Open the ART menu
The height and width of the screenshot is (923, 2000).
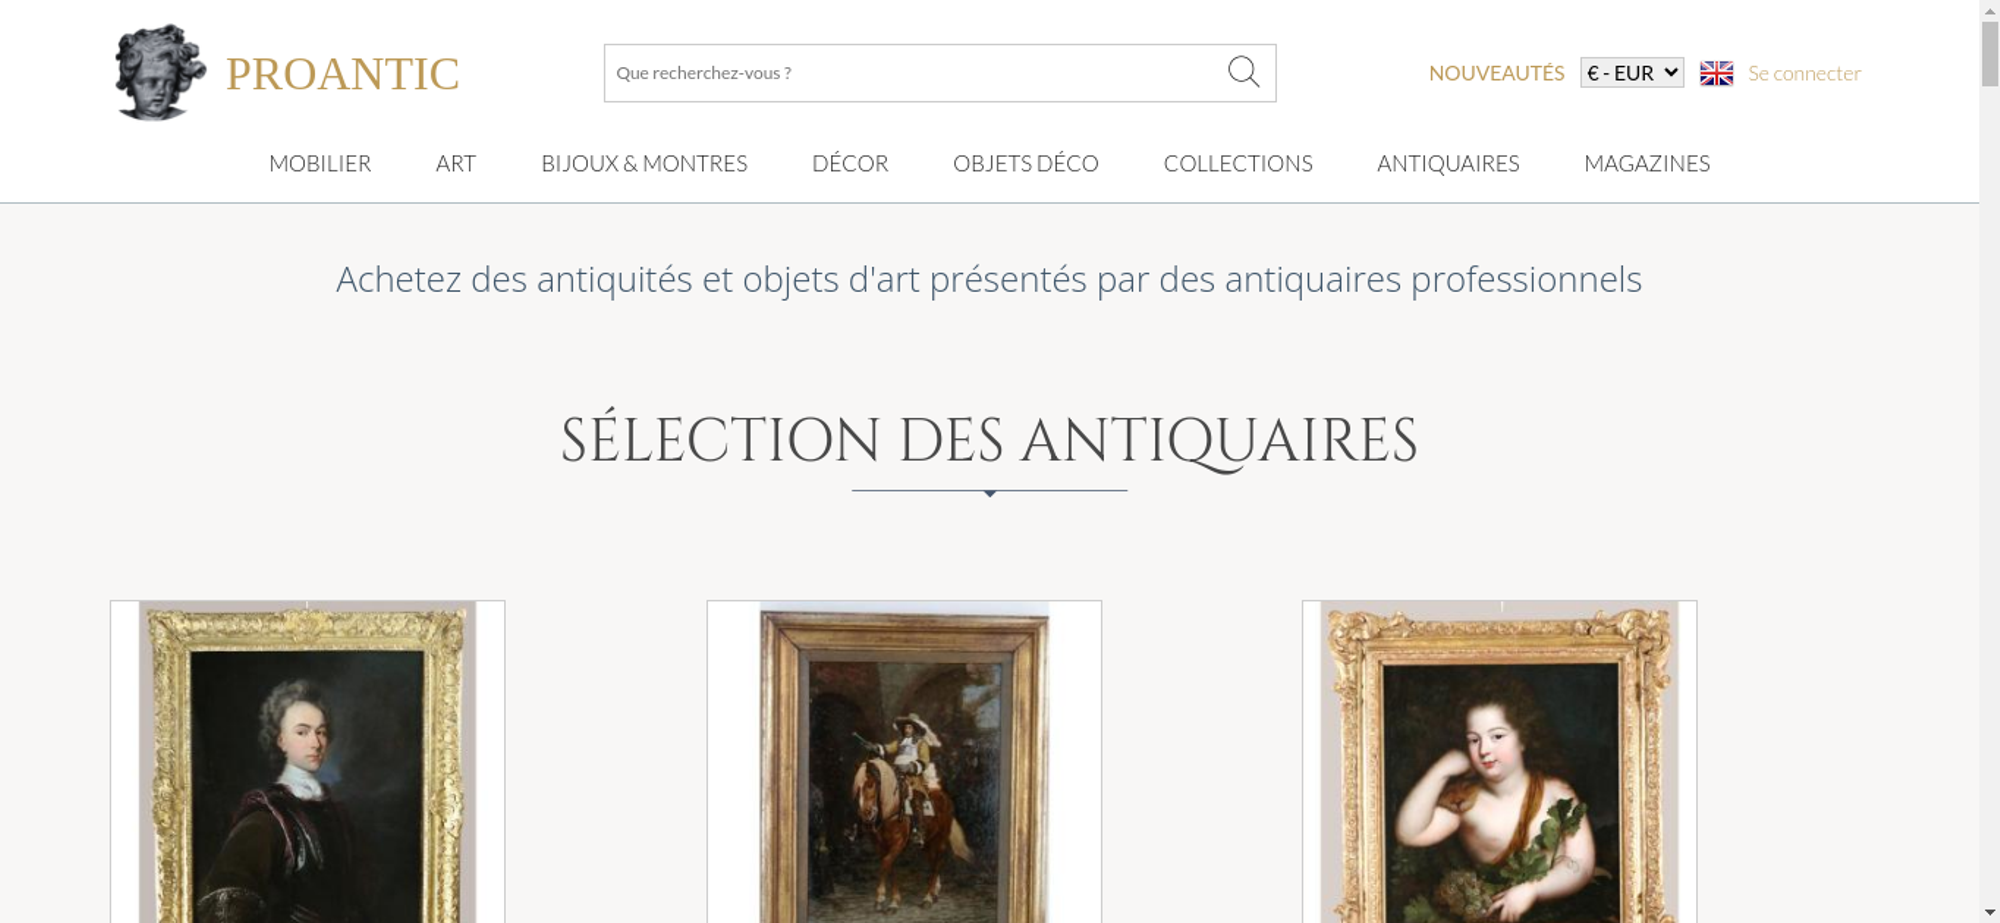(x=456, y=163)
